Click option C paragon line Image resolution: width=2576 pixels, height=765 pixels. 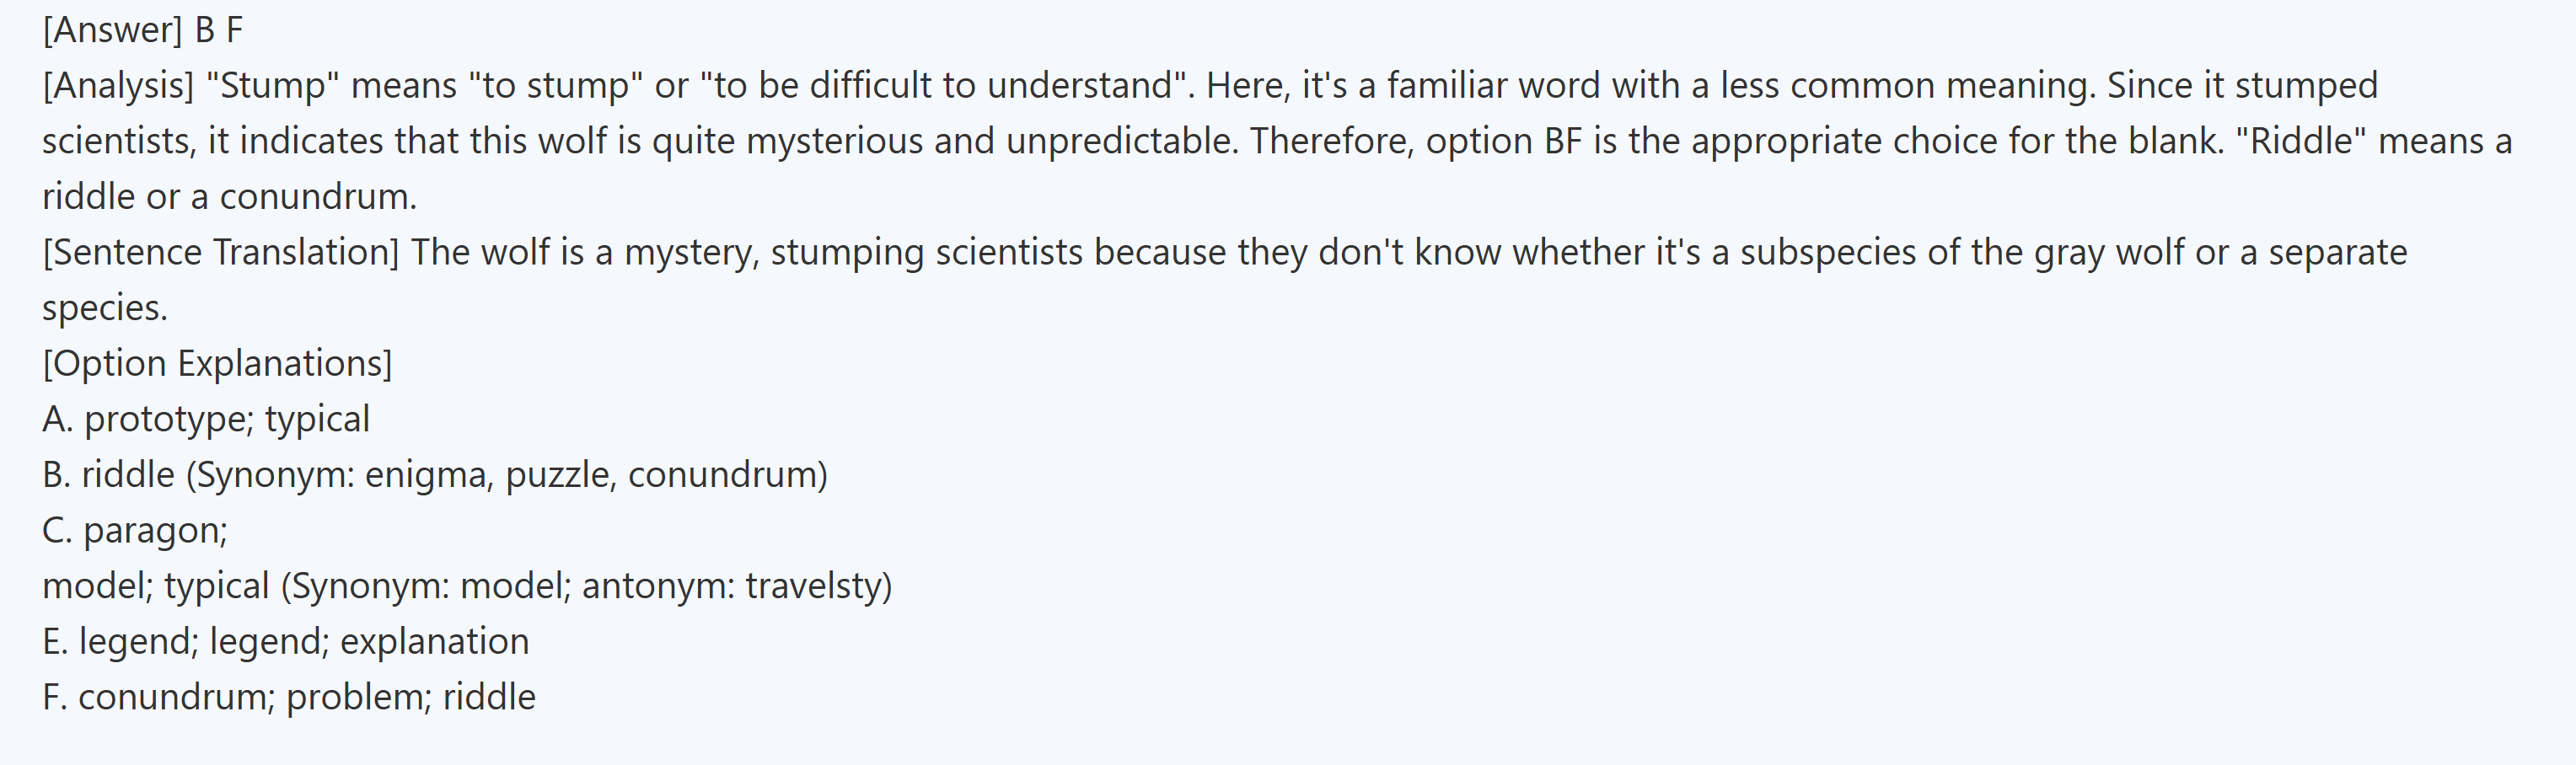(135, 530)
